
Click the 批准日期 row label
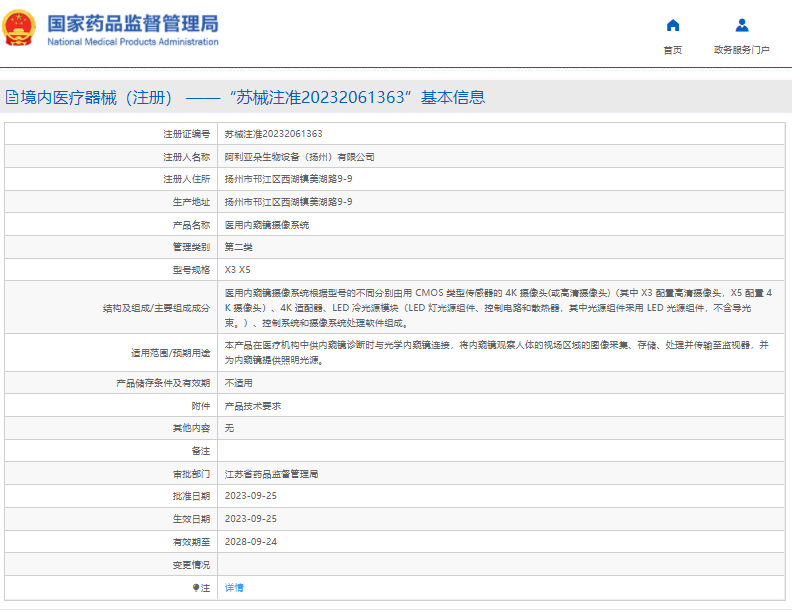pos(191,496)
